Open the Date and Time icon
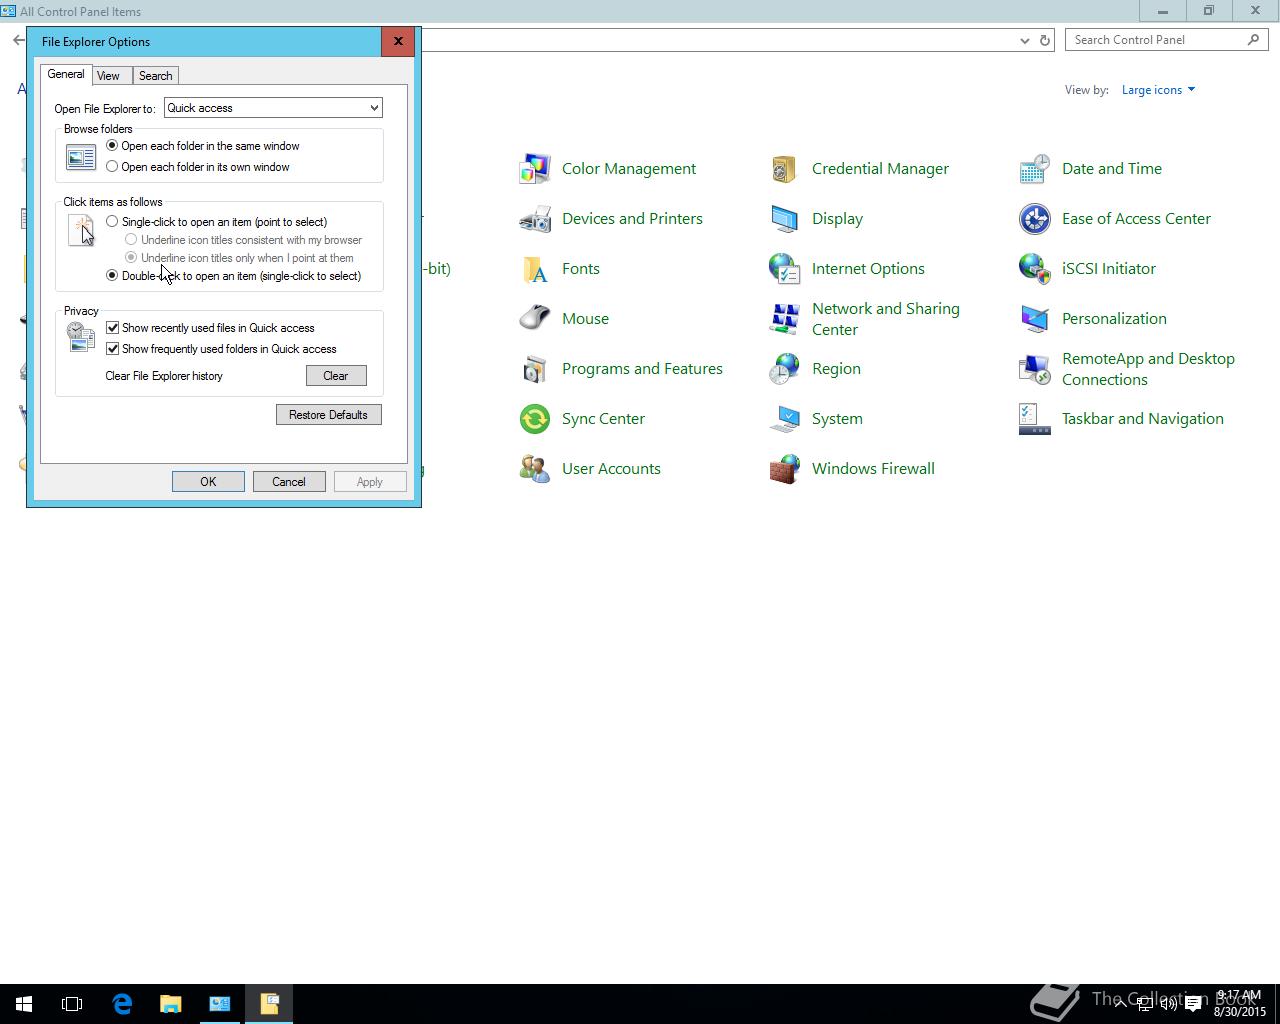Viewport: 1280px width, 1024px height. (1035, 169)
